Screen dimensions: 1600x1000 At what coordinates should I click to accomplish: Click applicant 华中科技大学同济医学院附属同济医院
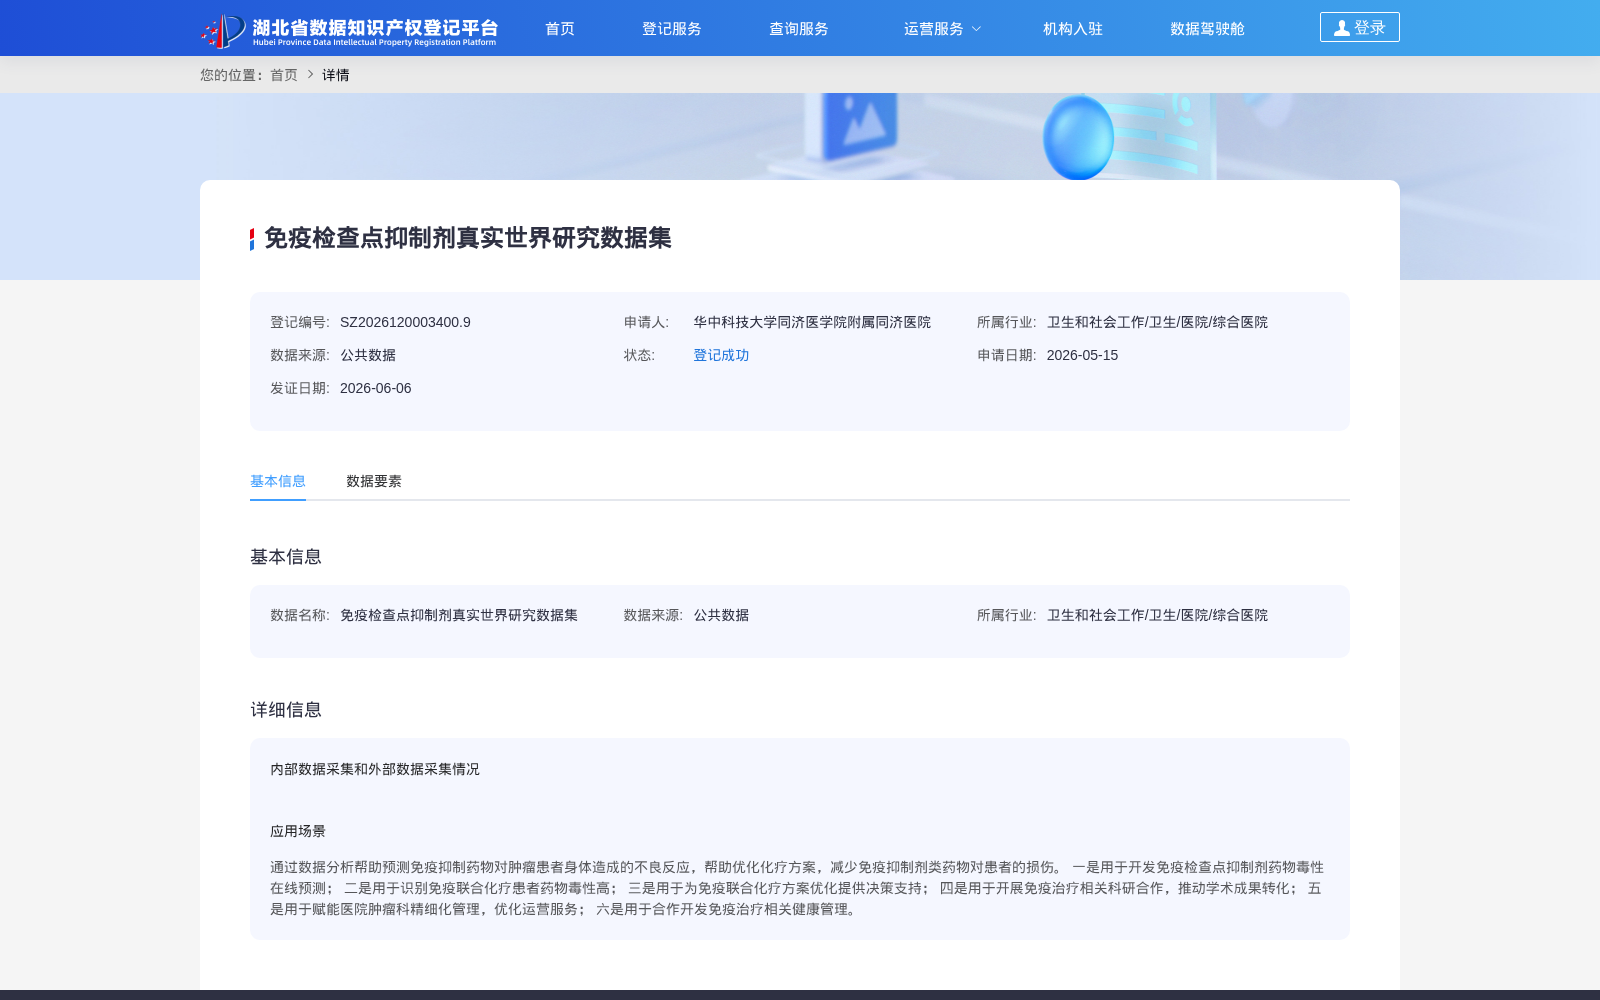812,322
